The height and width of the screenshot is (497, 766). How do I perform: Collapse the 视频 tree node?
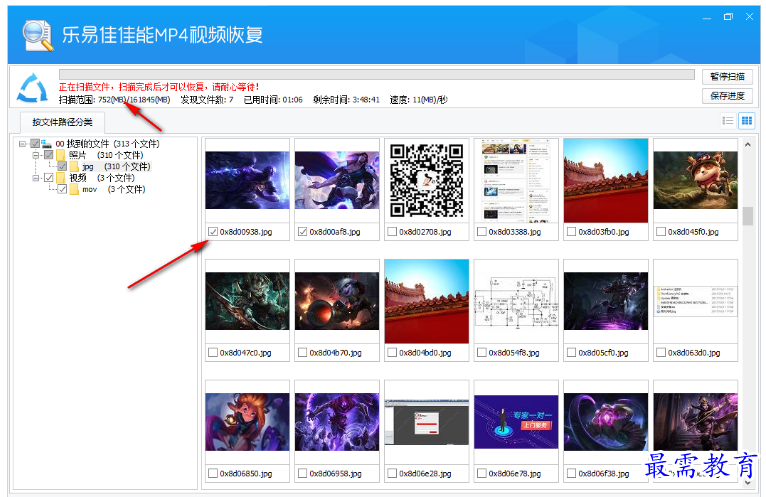click(x=35, y=178)
